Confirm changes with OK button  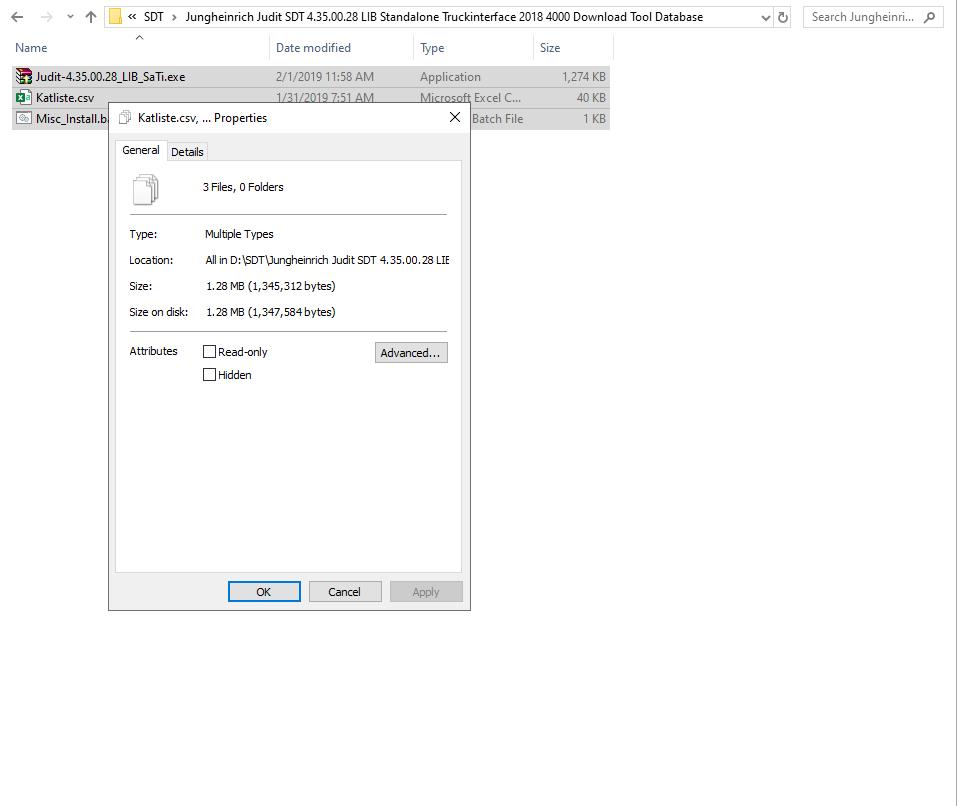click(x=263, y=591)
